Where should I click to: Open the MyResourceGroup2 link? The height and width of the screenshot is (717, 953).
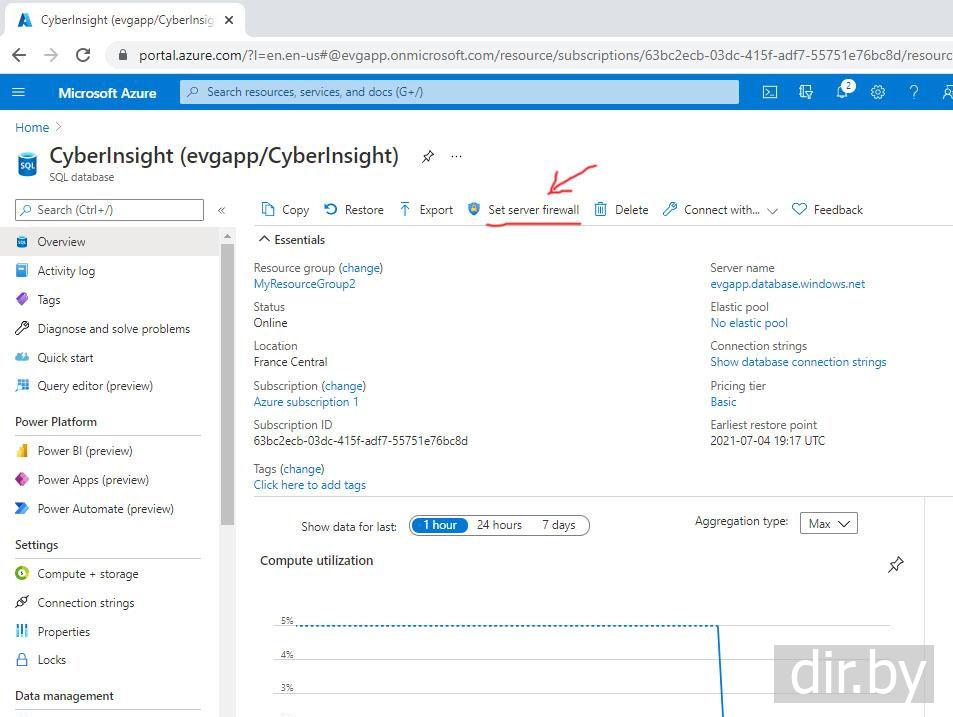coord(304,284)
